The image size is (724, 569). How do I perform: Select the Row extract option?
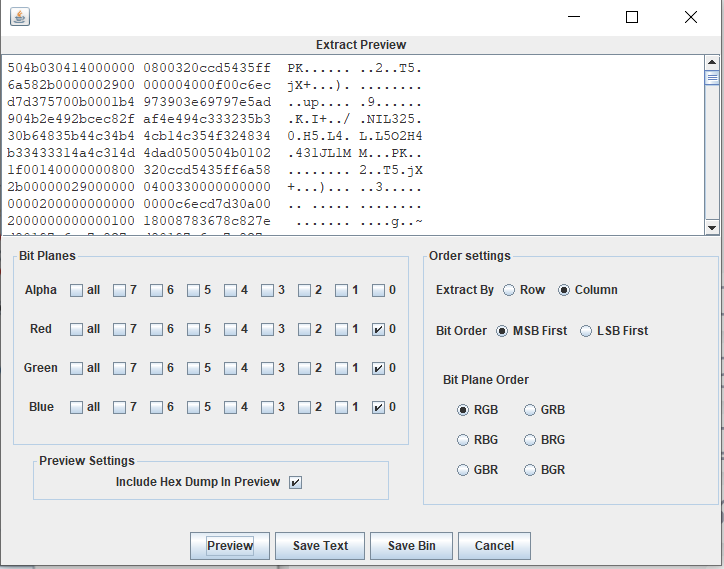tap(509, 290)
